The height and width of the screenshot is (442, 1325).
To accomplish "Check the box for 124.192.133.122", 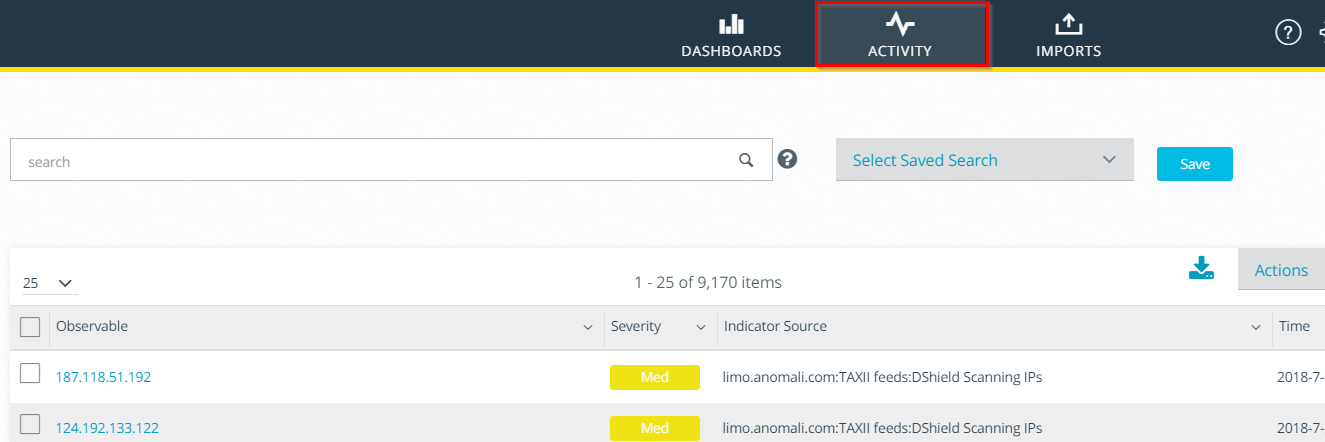I will 30,424.
